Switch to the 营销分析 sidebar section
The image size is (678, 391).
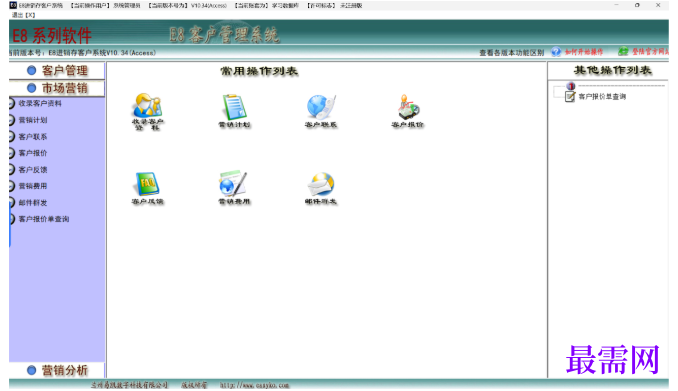pyautogui.click(x=57, y=370)
